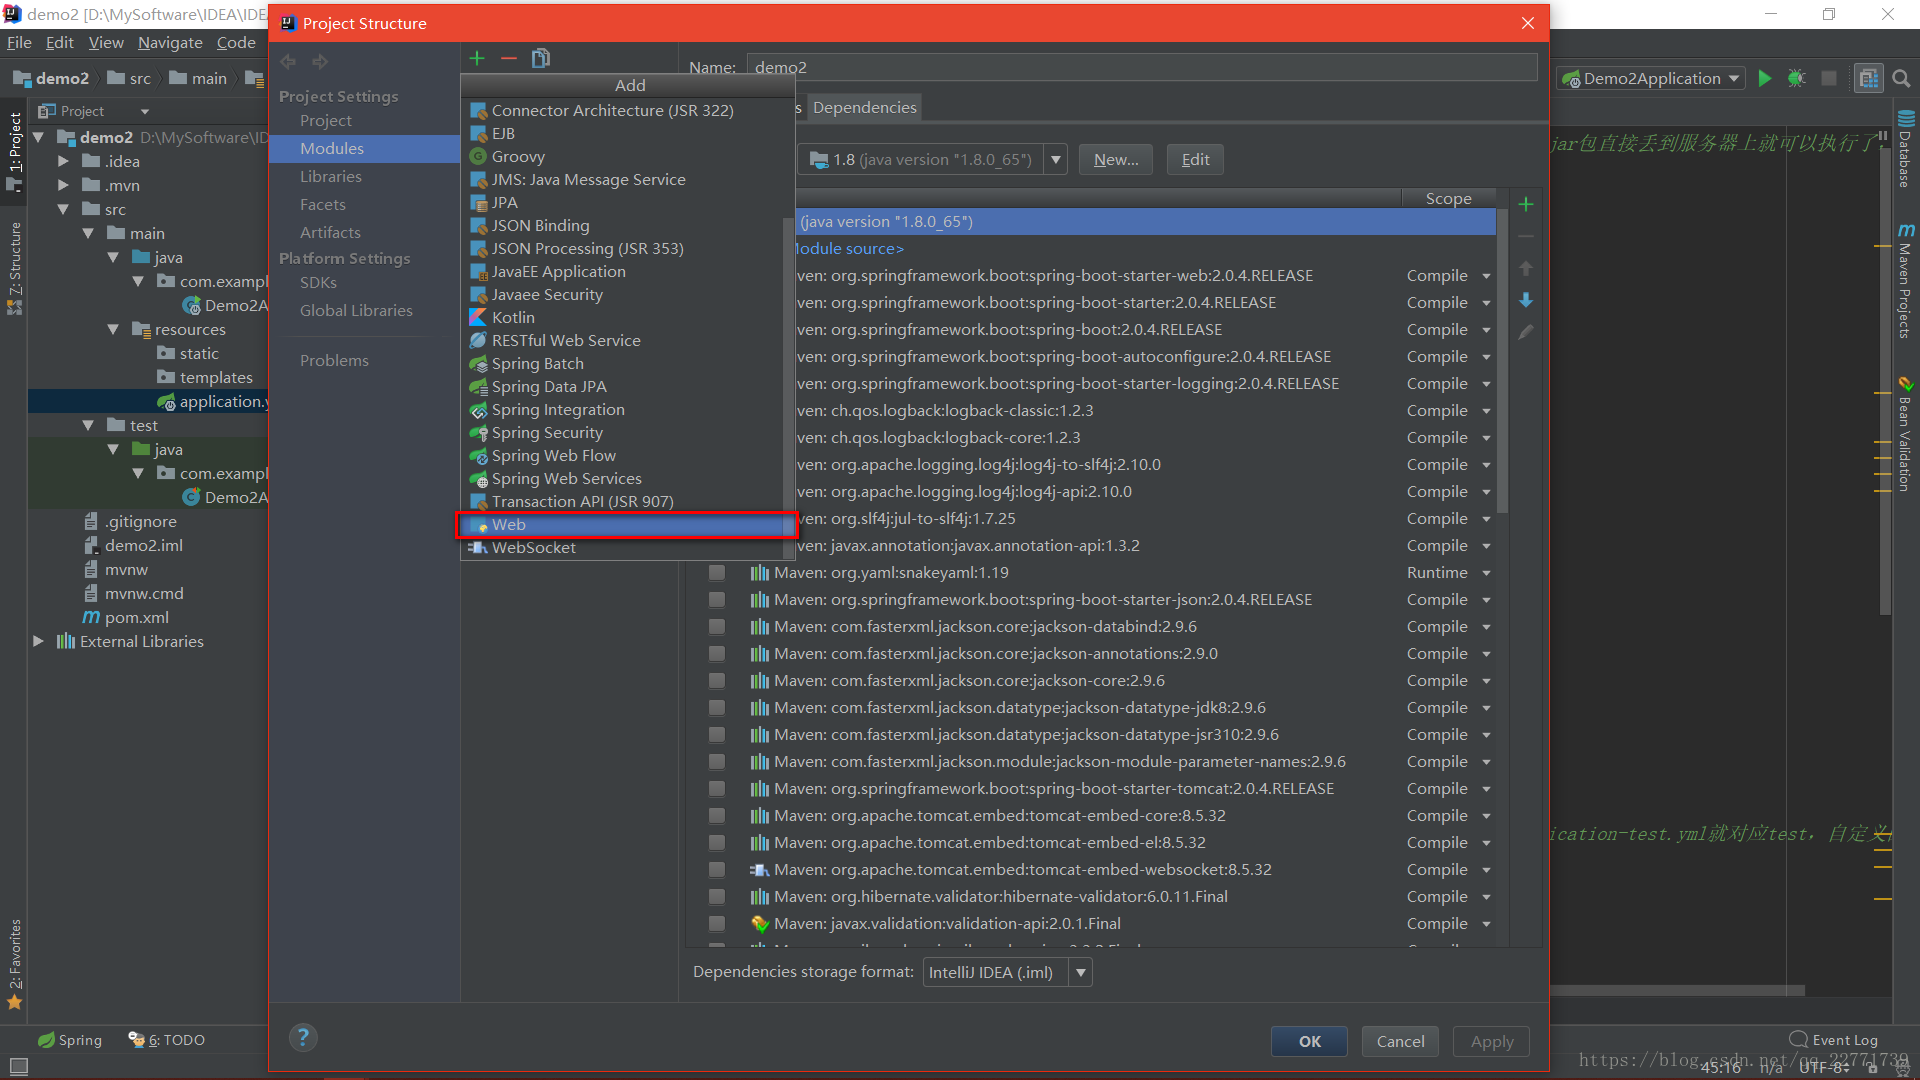Click the Spring Batch icon in module list
This screenshot has width=1920, height=1080.
tap(477, 363)
